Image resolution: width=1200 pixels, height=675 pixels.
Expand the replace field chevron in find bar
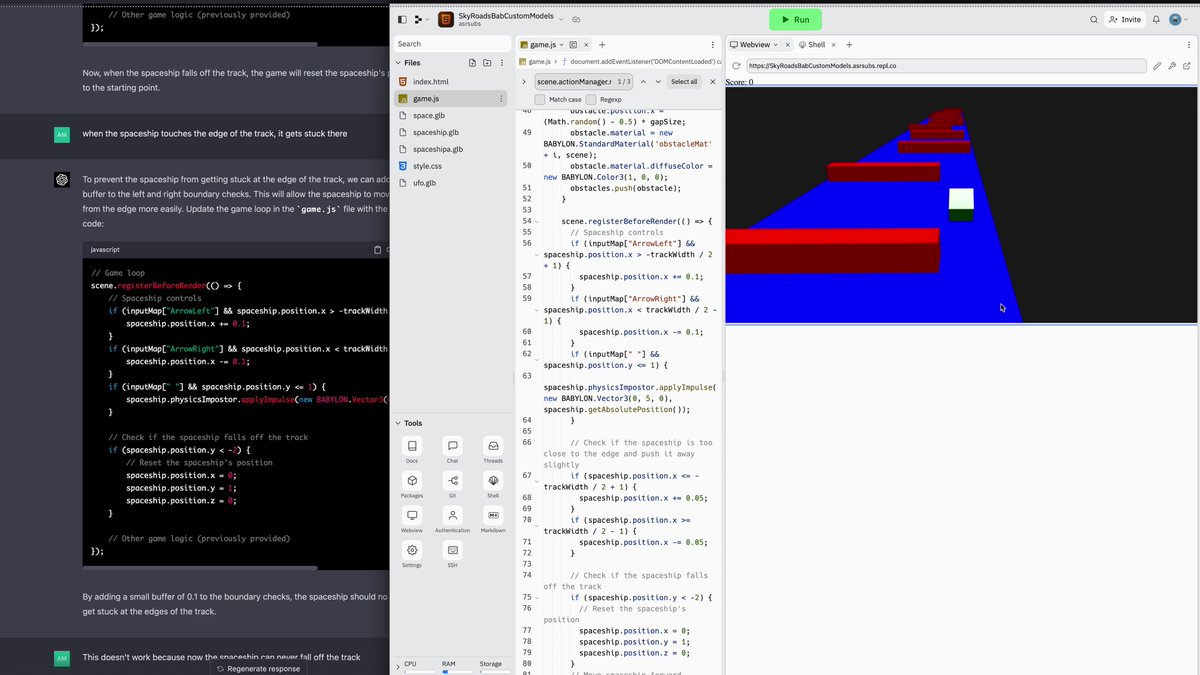click(x=524, y=82)
